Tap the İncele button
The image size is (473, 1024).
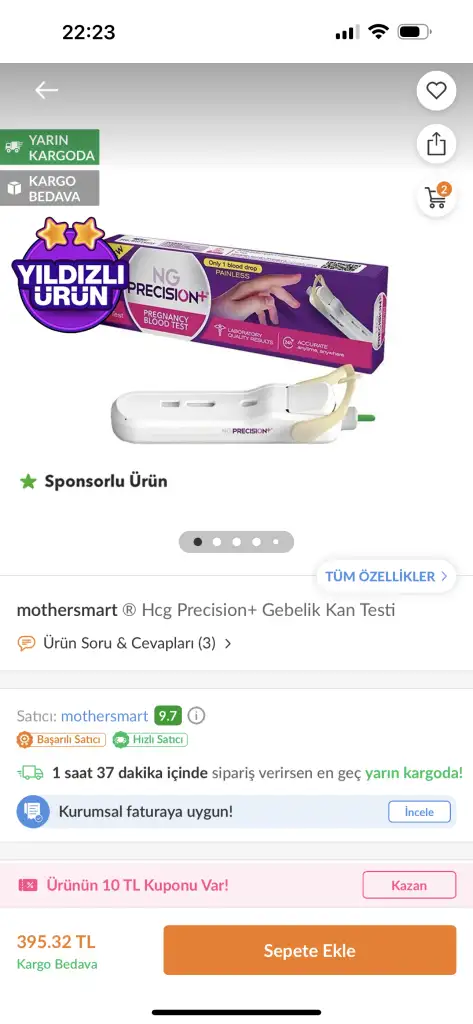tap(419, 812)
